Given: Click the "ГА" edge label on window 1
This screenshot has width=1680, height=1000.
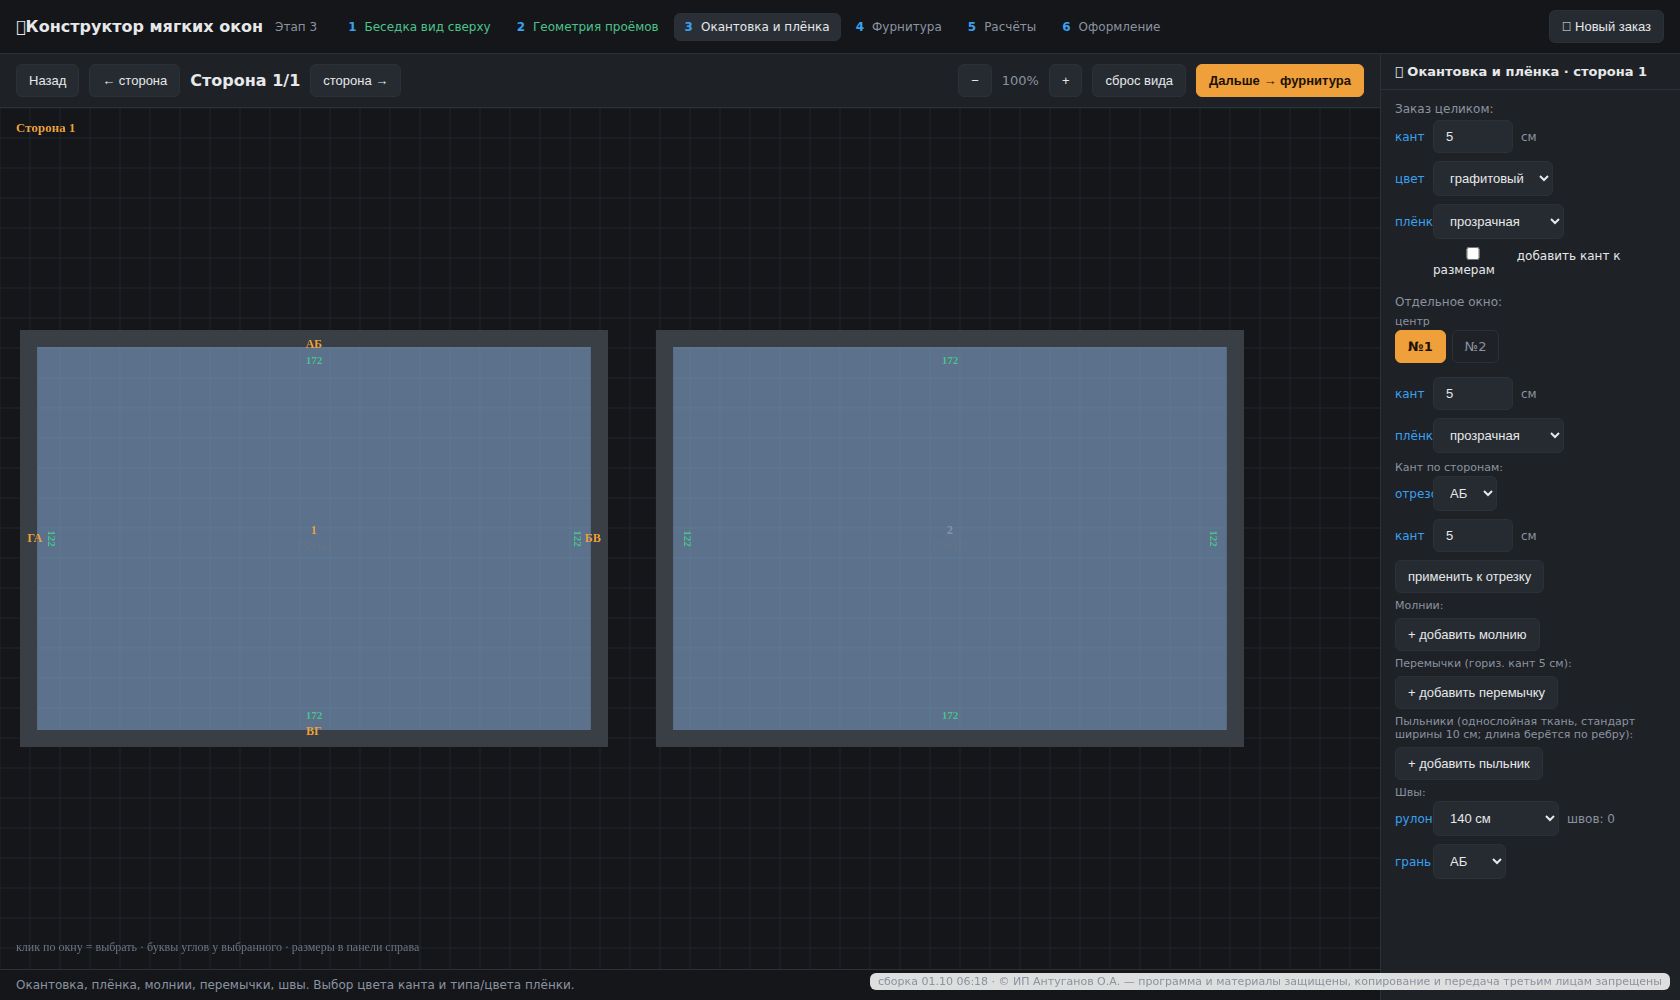Looking at the screenshot, I should click(x=35, y=539).
